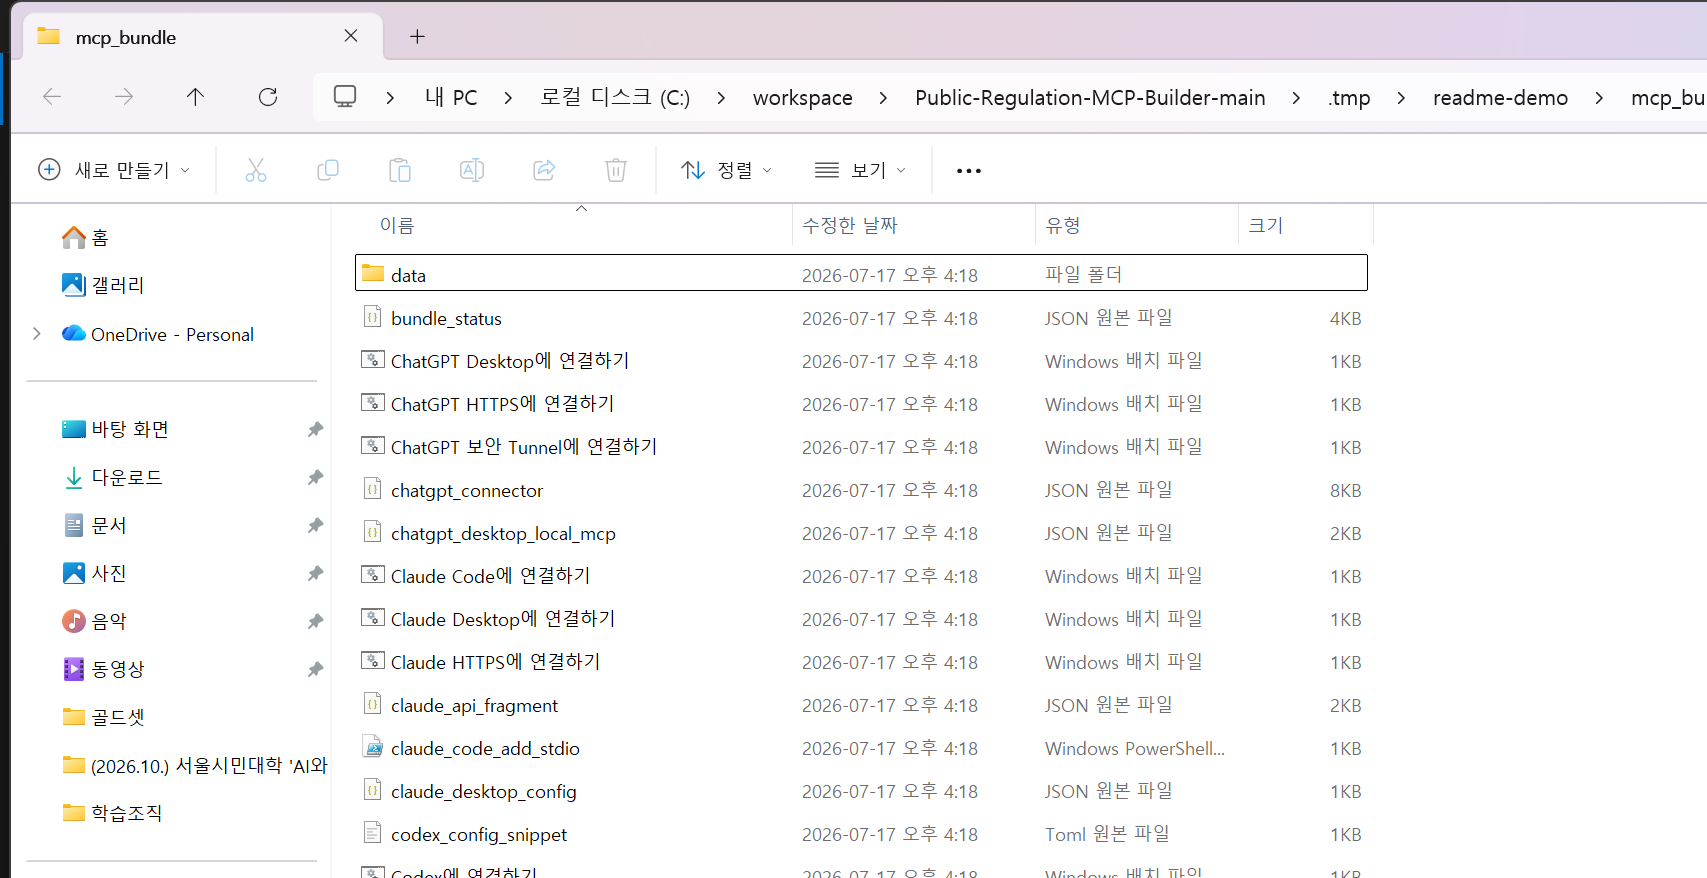This screenshot has height=878, width=1707.
Task: Open the 정렬 (Sort) dropdown
Action: (726, 170)
